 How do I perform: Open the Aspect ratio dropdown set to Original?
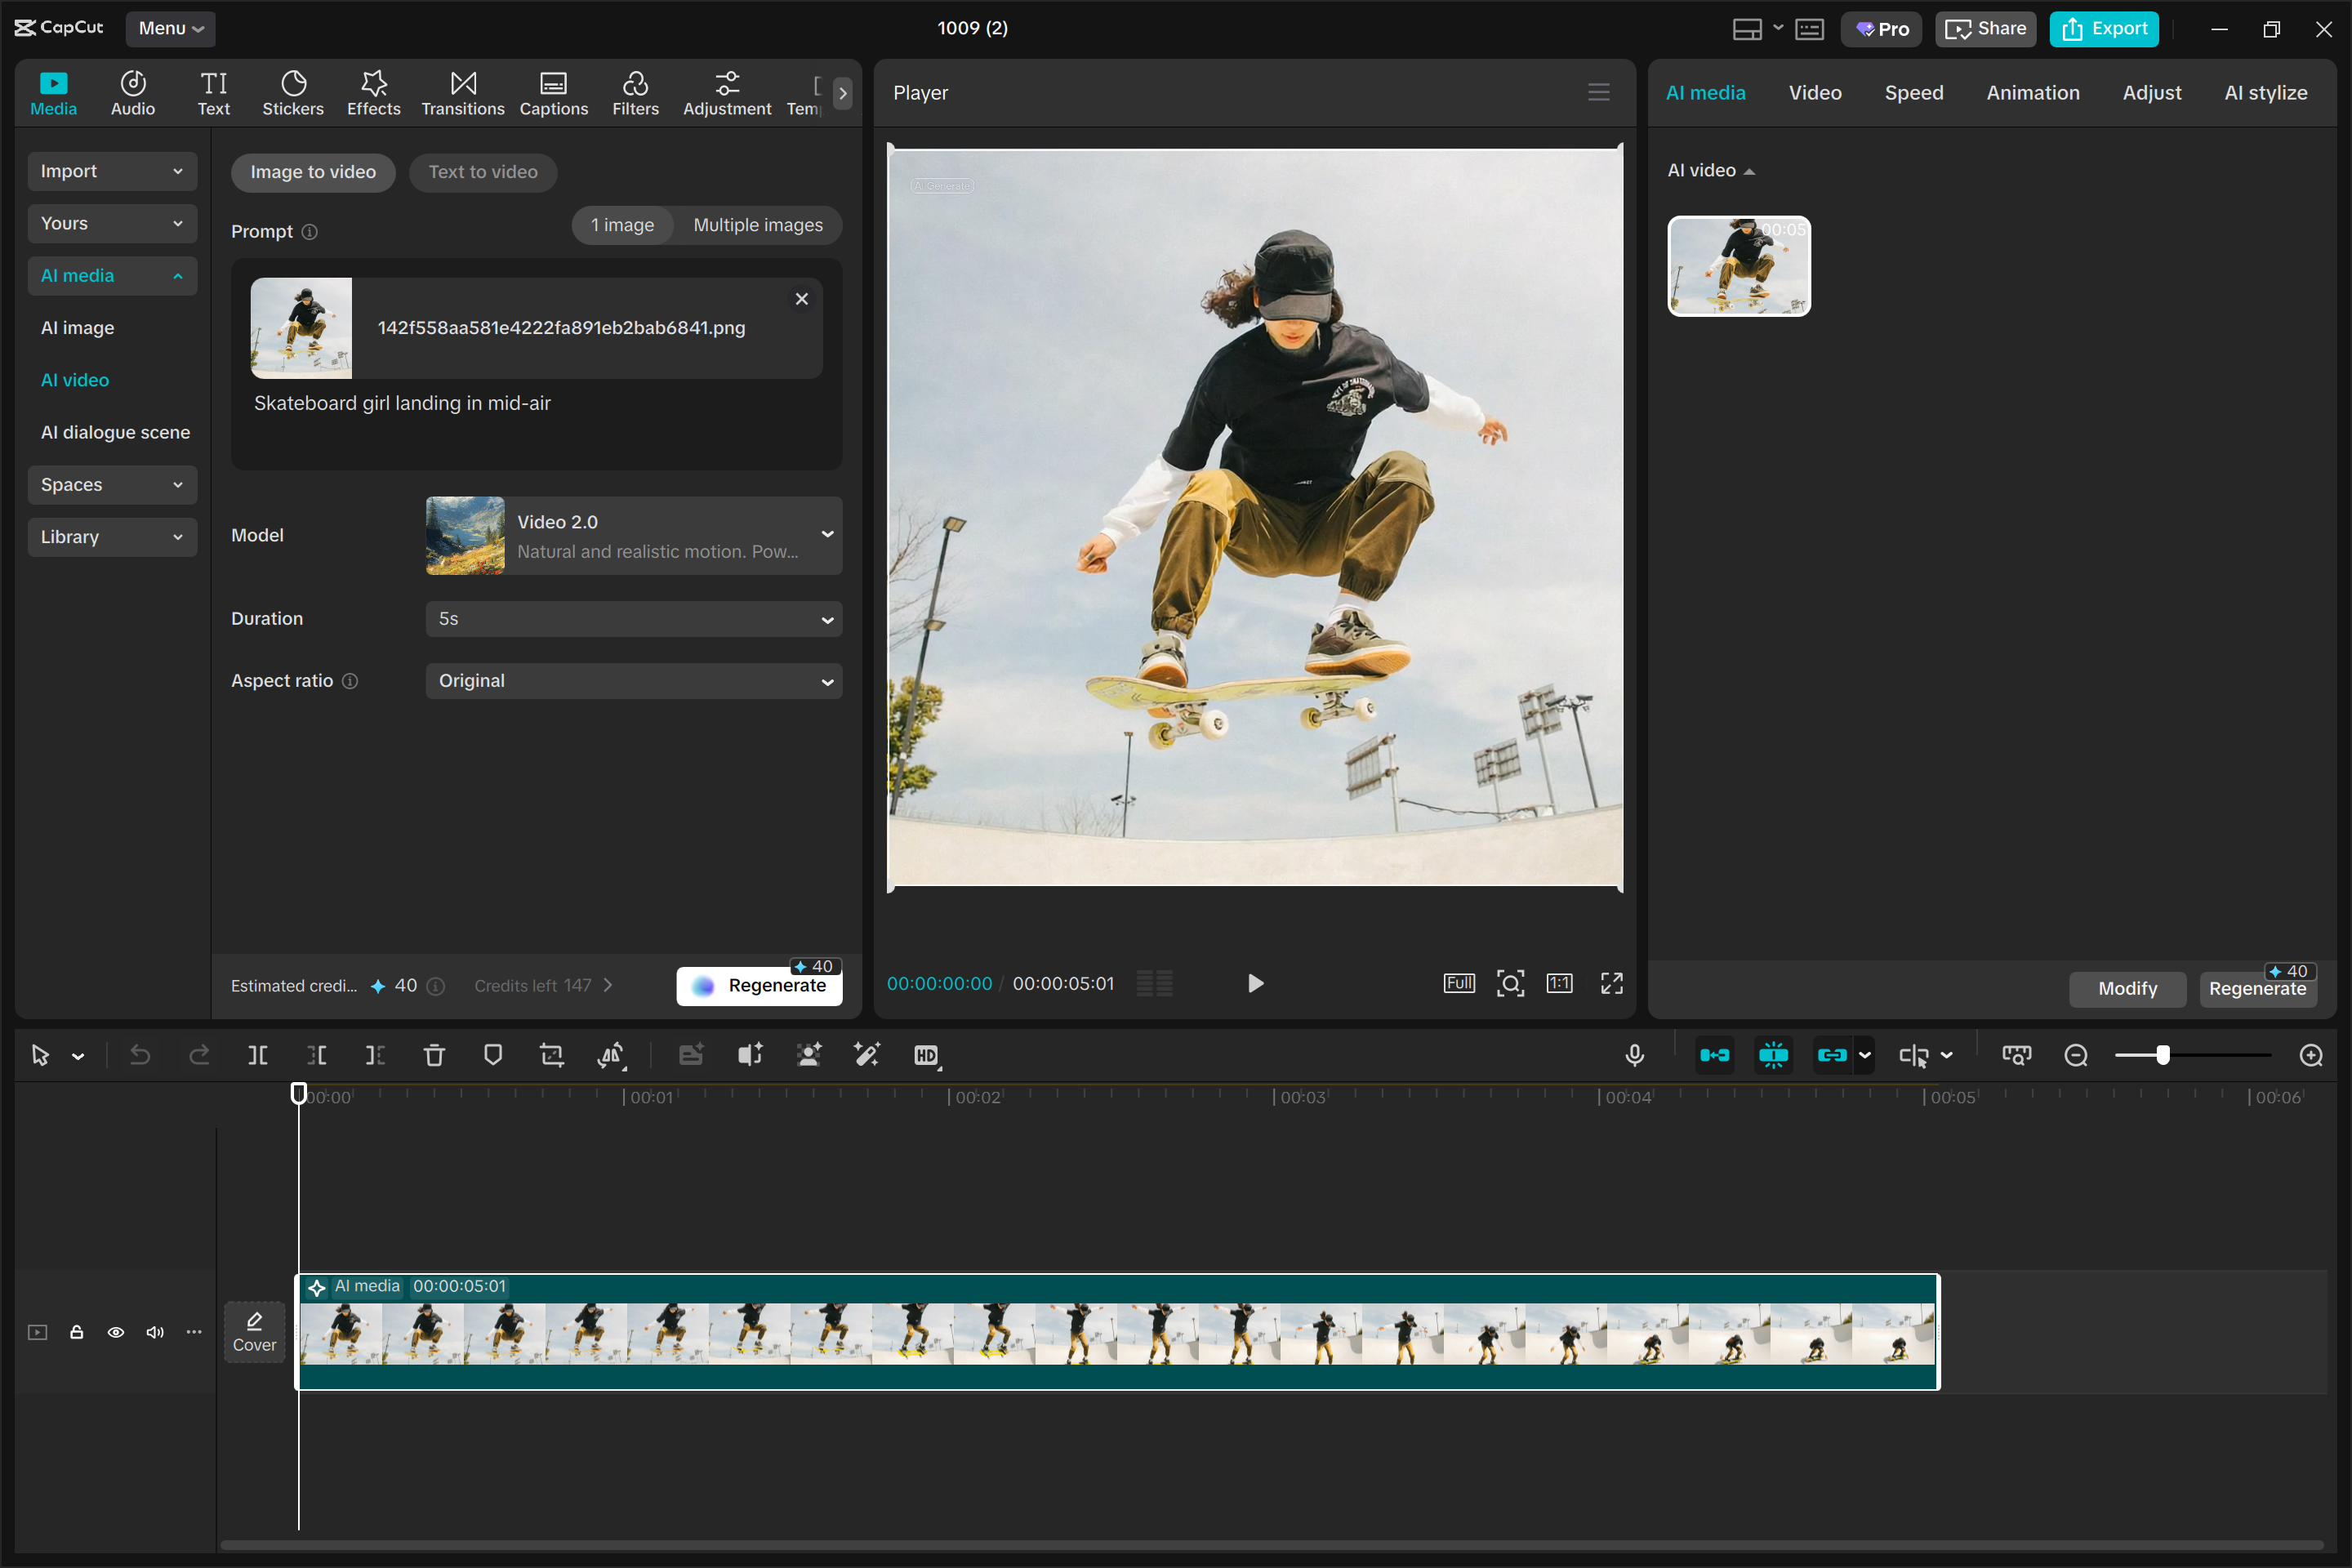coord(633,681)
